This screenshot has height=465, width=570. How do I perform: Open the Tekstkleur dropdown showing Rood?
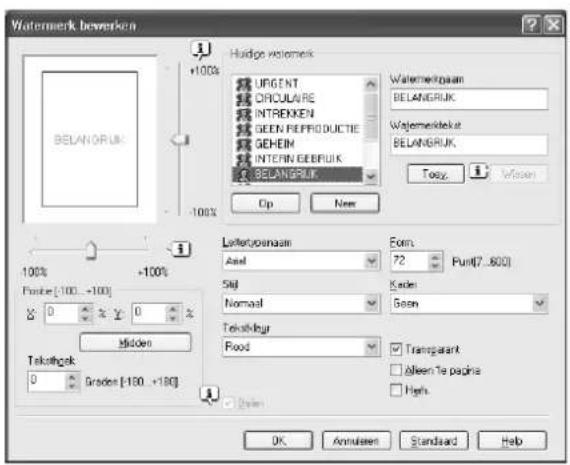point(372,346)
